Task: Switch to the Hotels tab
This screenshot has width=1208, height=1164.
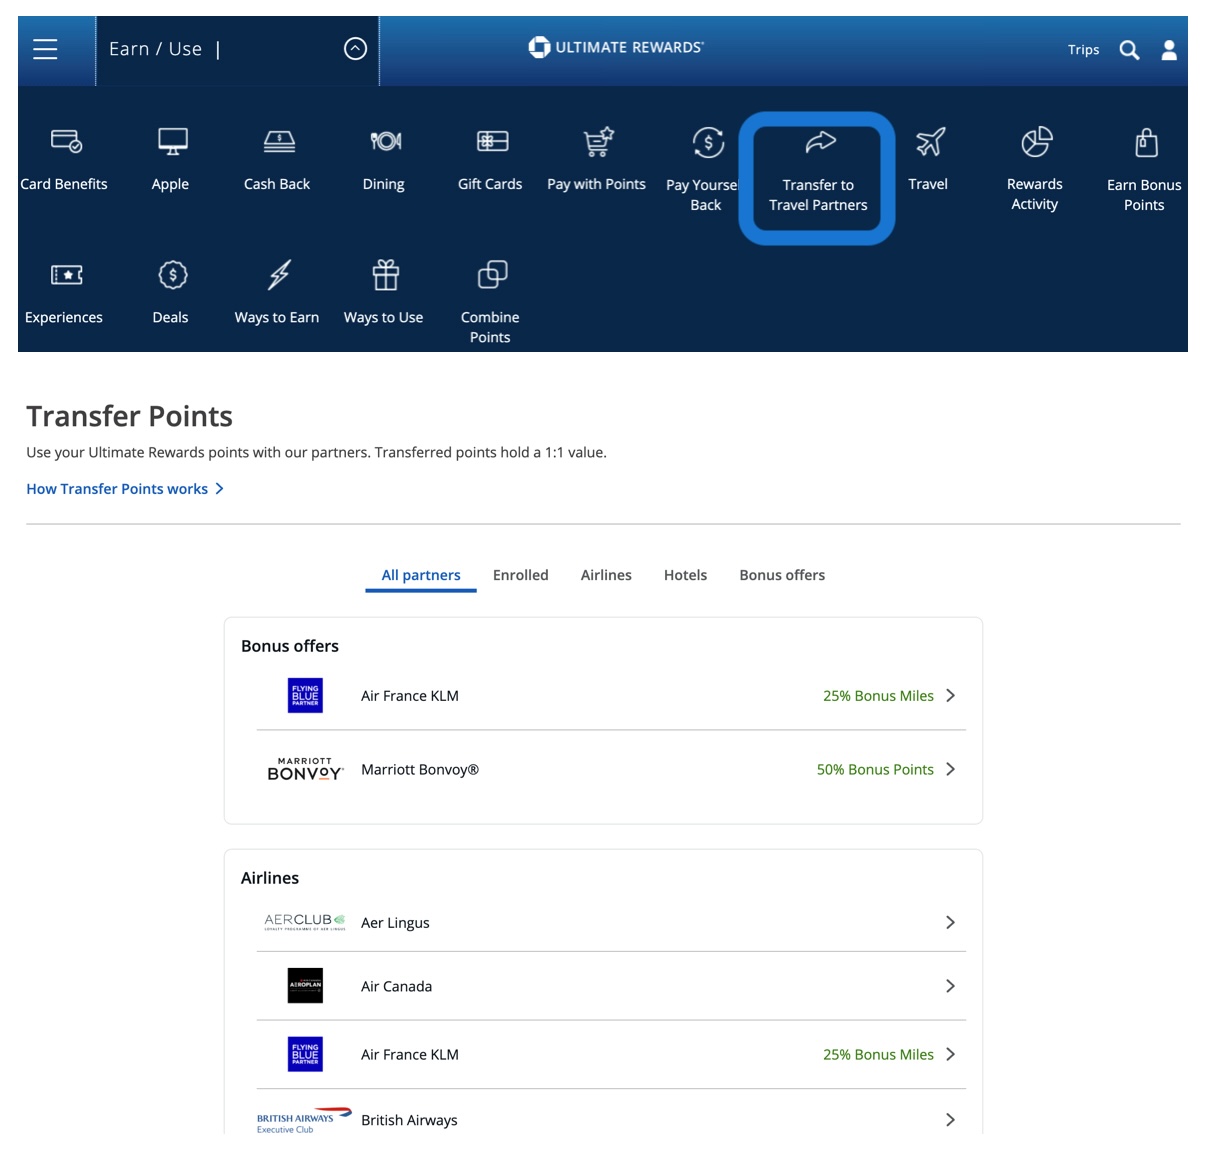Action: (685, 575)
